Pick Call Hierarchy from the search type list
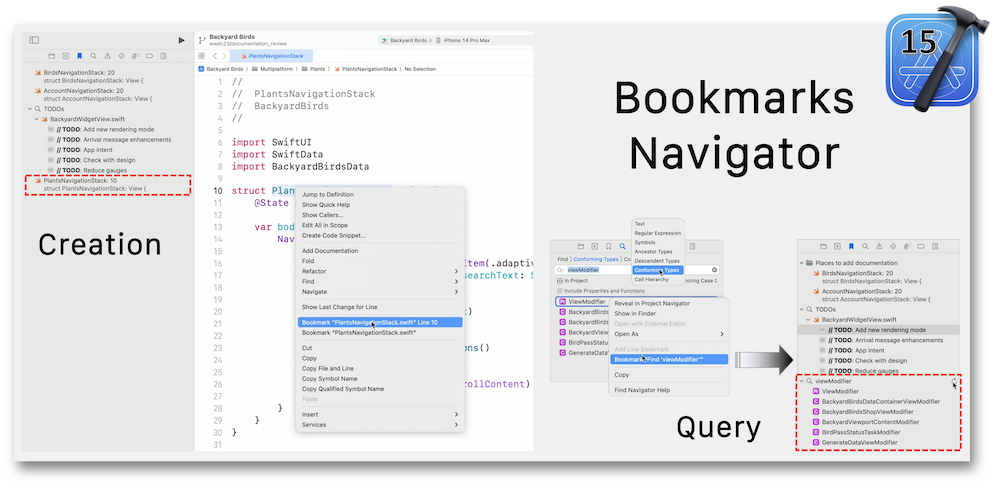Screen dimensions: 1000x482 coord(658,279)
